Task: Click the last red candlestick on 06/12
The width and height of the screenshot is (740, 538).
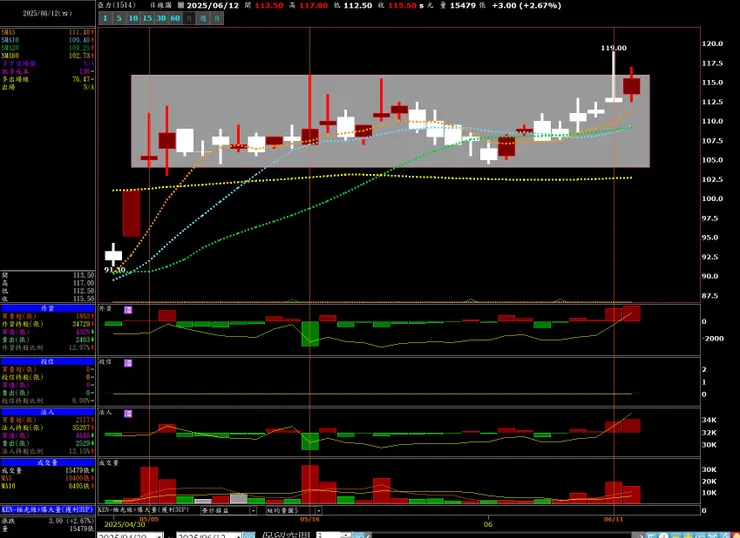Action: click(x=631, y=86)
